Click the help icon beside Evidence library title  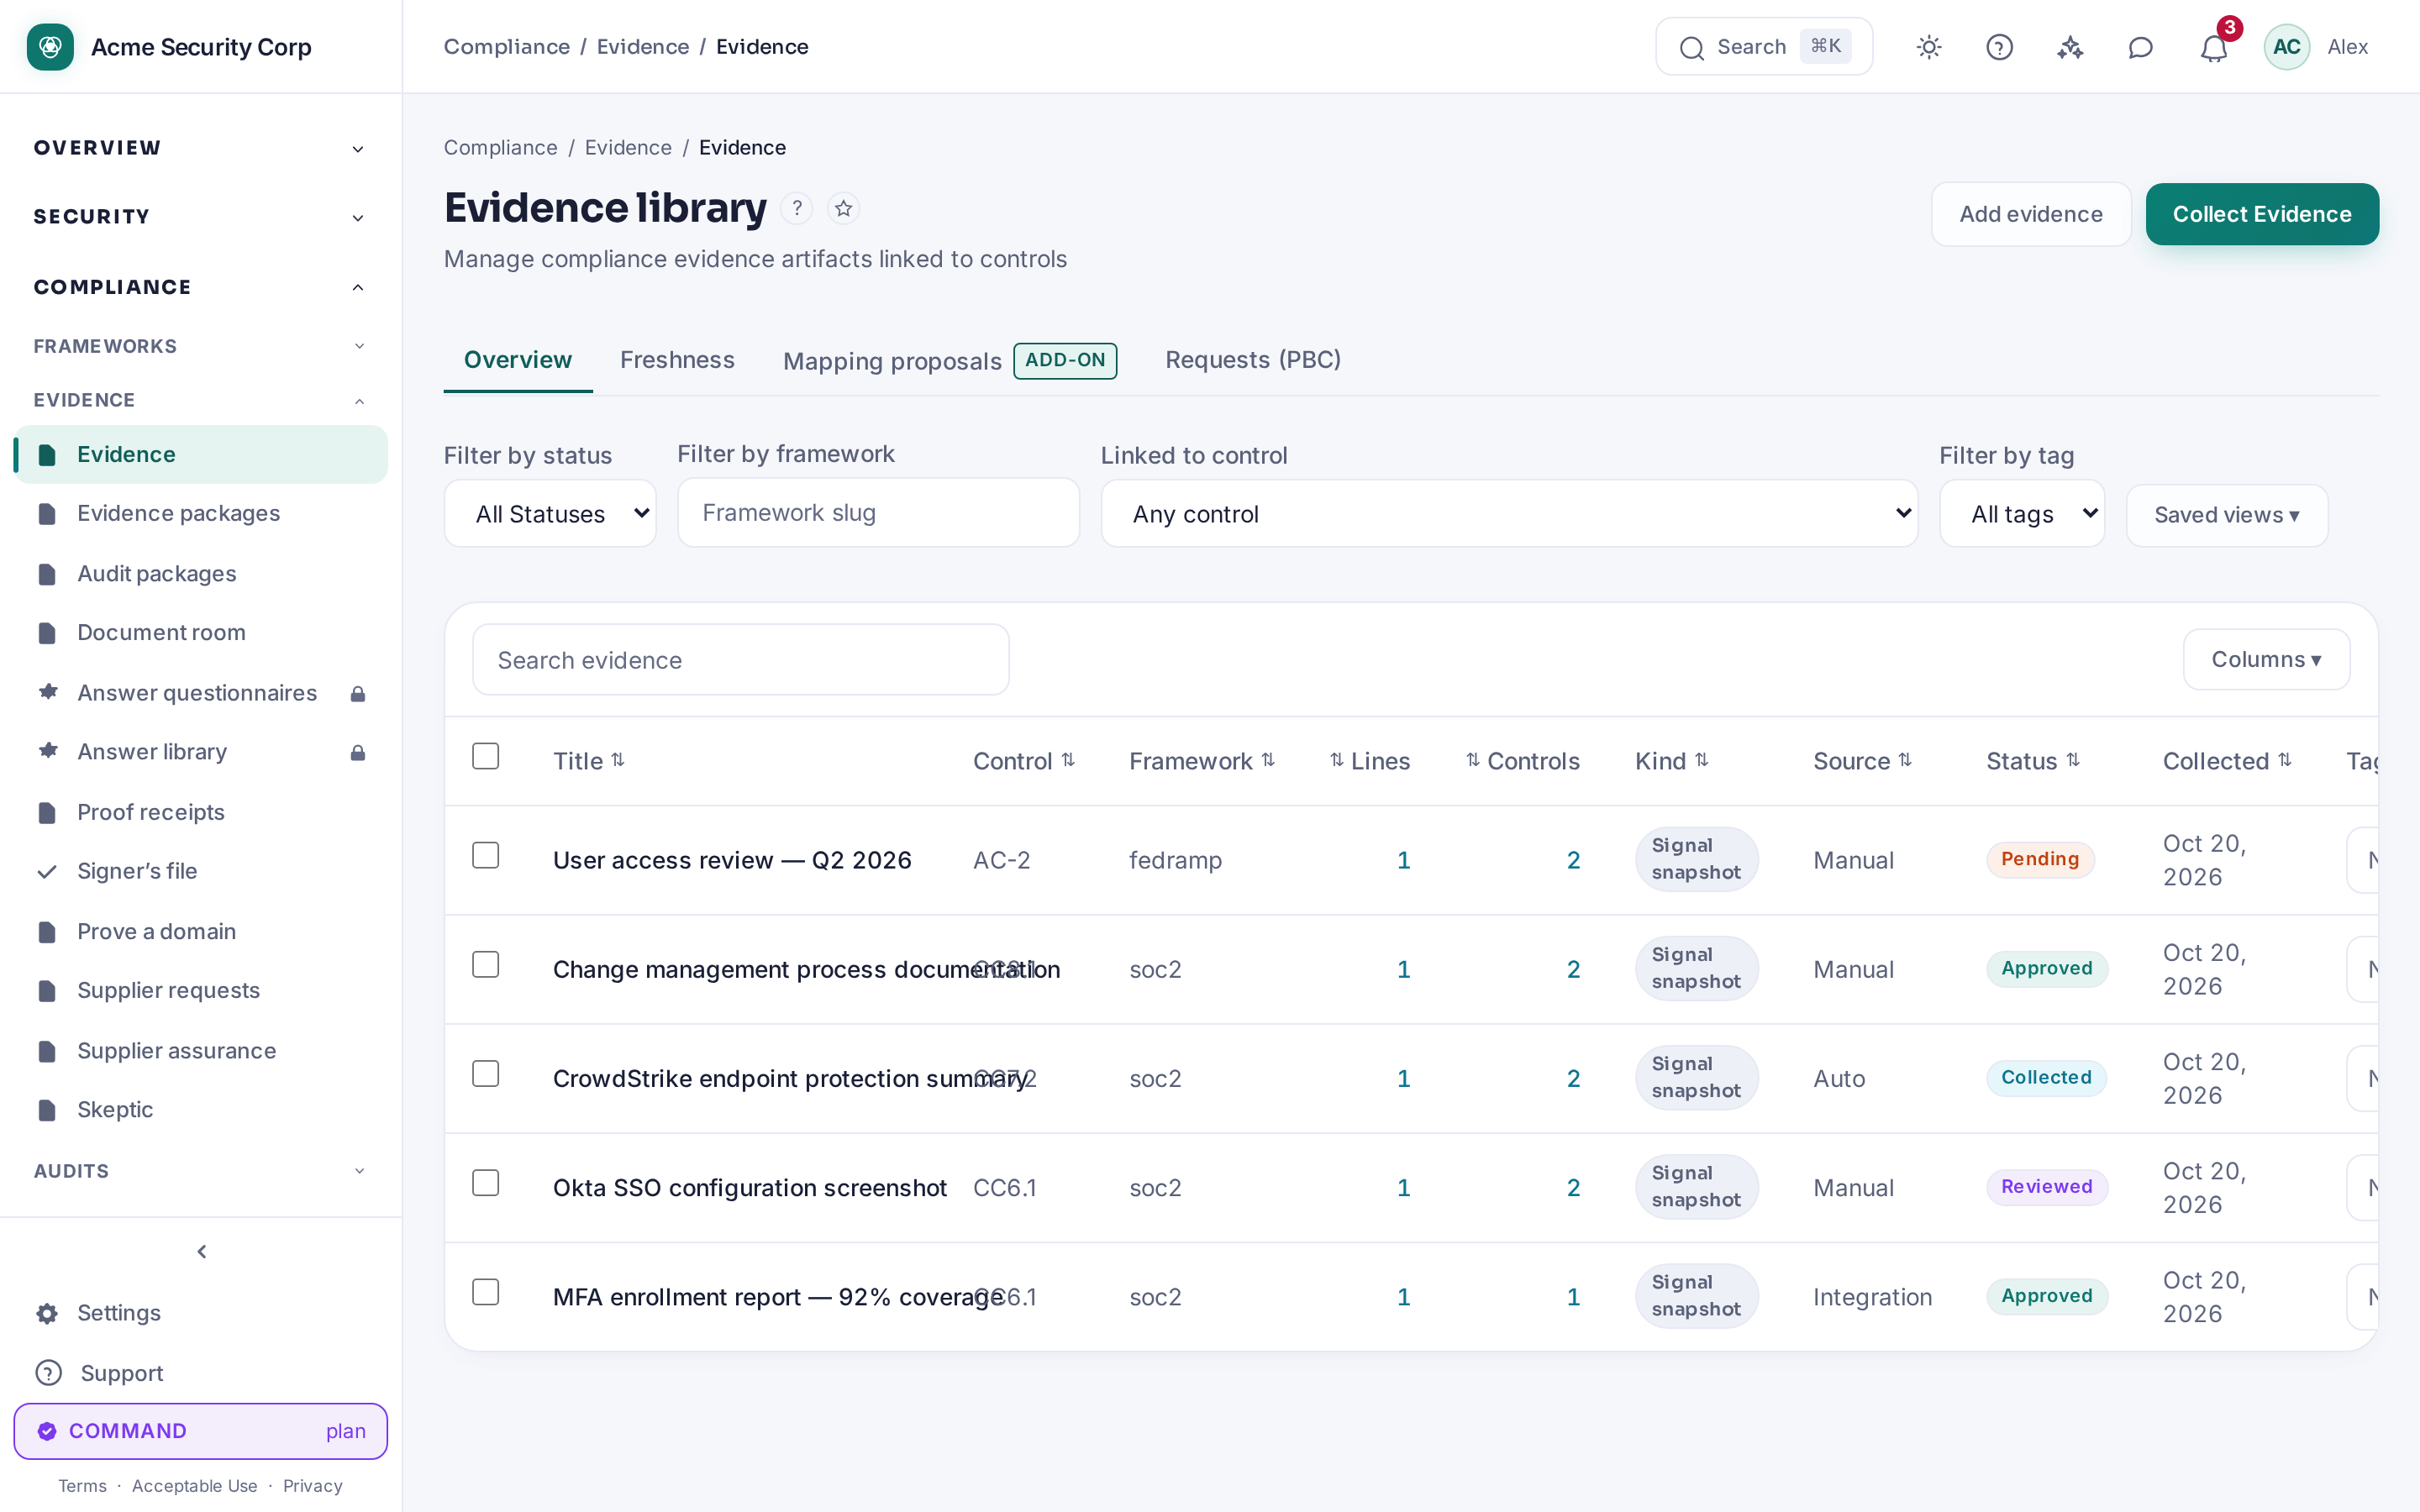[796, 208]
